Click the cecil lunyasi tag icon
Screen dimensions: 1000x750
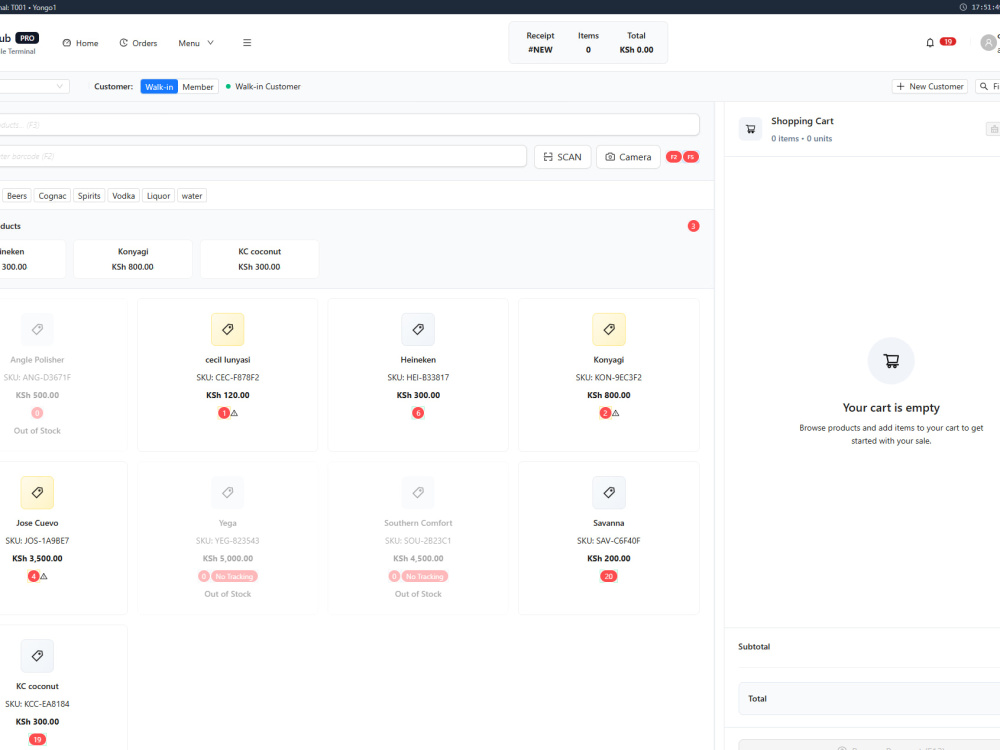(228, 329)
